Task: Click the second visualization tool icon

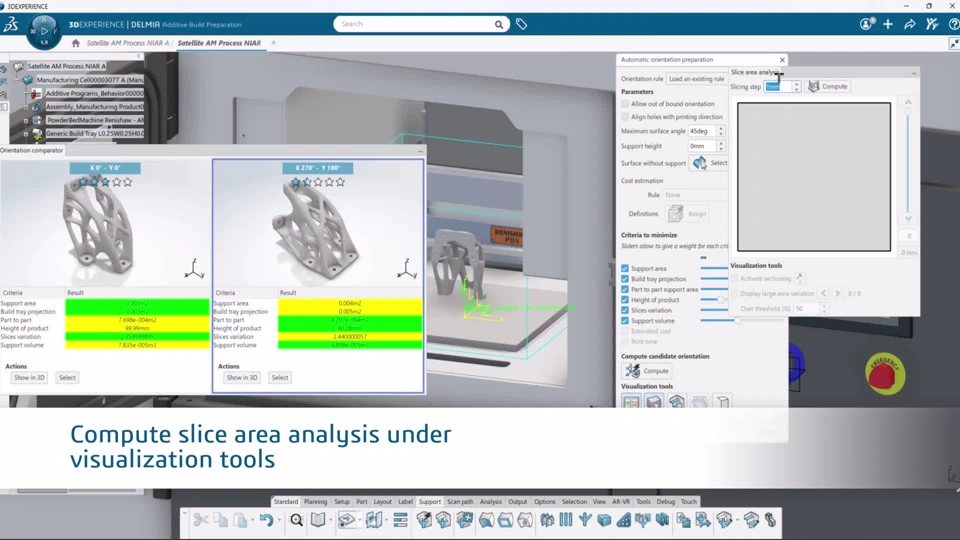Action: click(x=654, y=402)
